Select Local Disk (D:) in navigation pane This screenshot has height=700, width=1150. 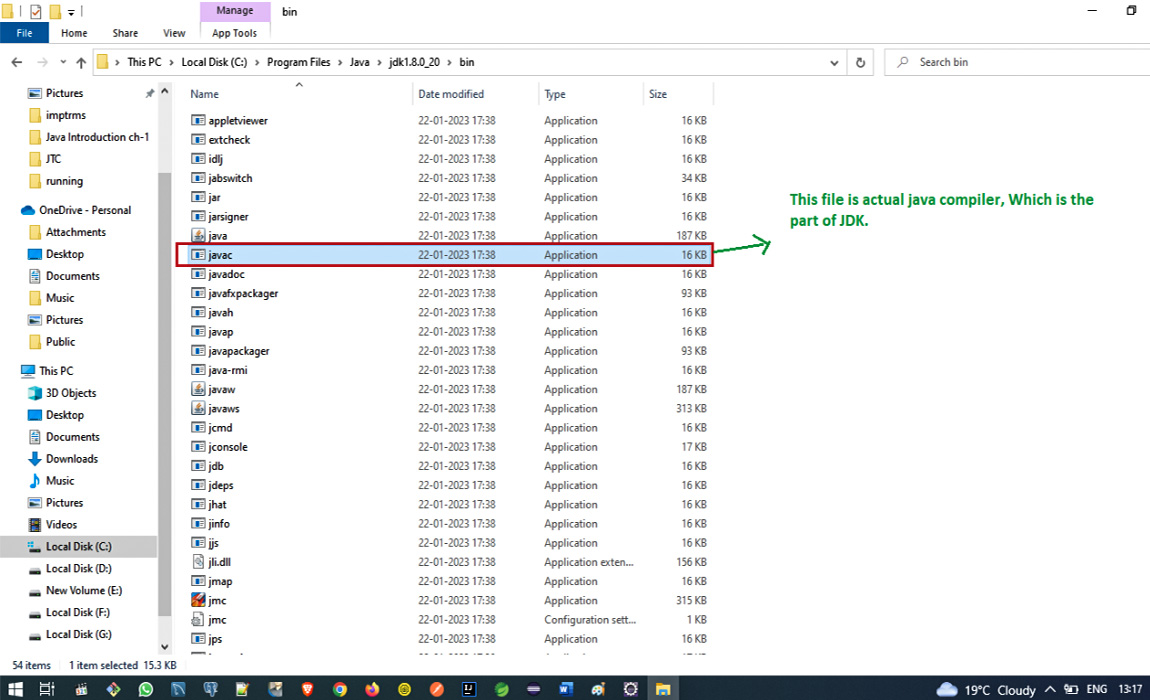[78, 568]
